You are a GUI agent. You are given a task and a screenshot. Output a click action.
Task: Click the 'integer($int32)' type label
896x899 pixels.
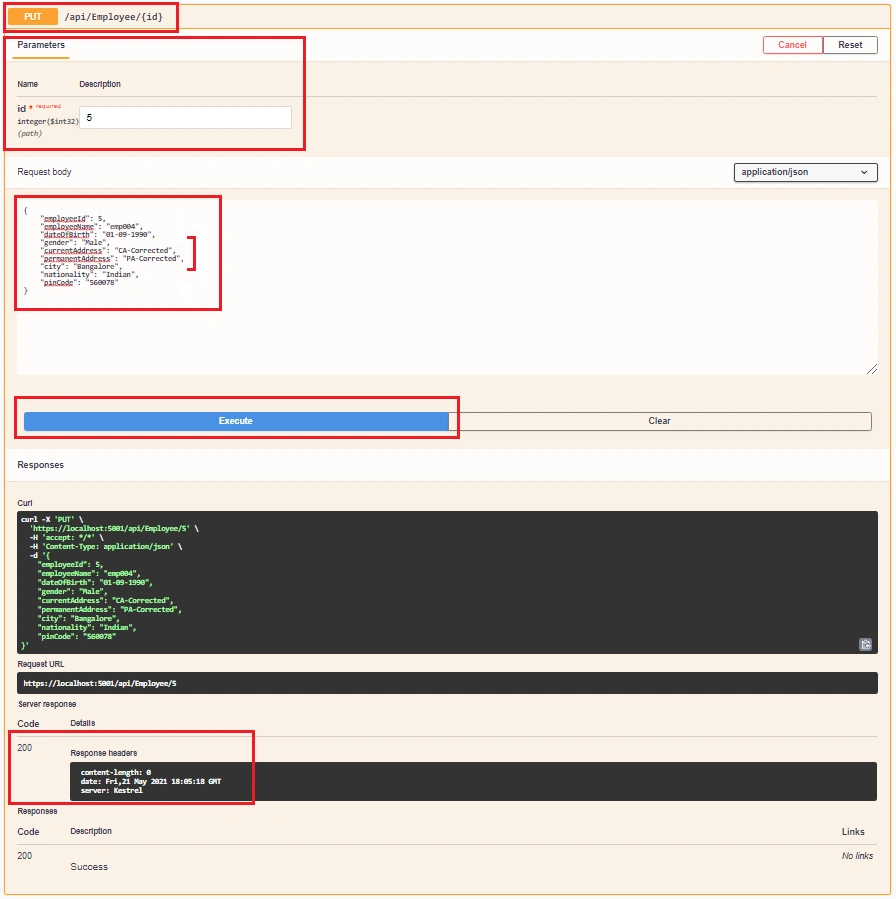[x=48, y=122]
